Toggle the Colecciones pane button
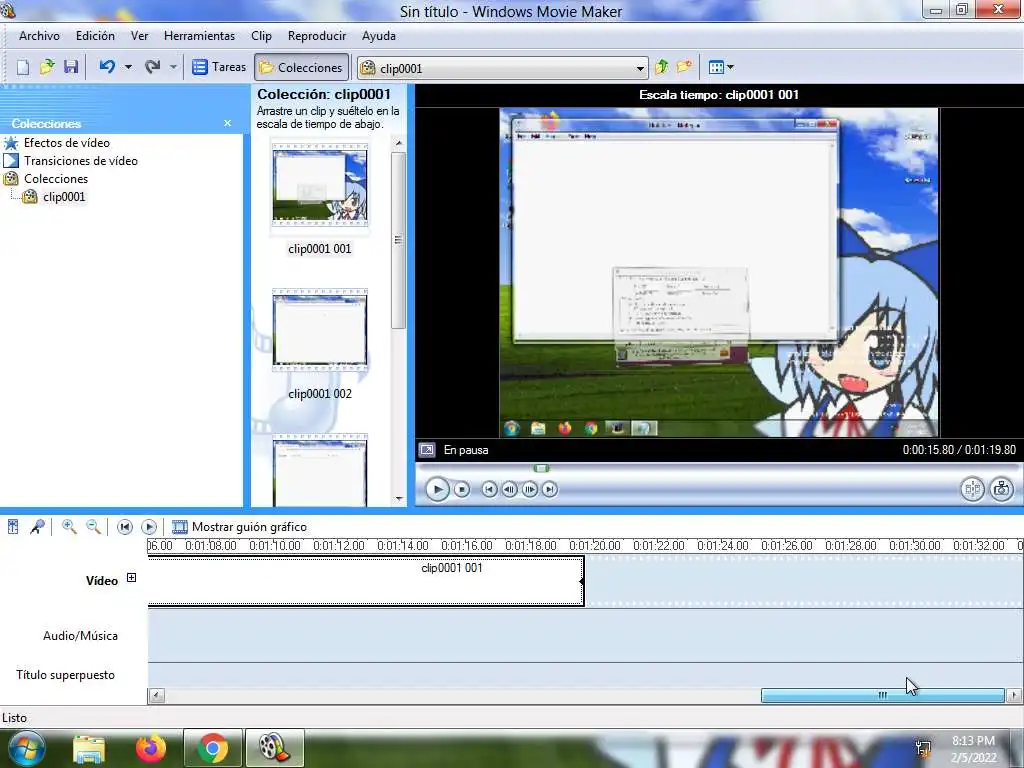 [x=301, y=67]
